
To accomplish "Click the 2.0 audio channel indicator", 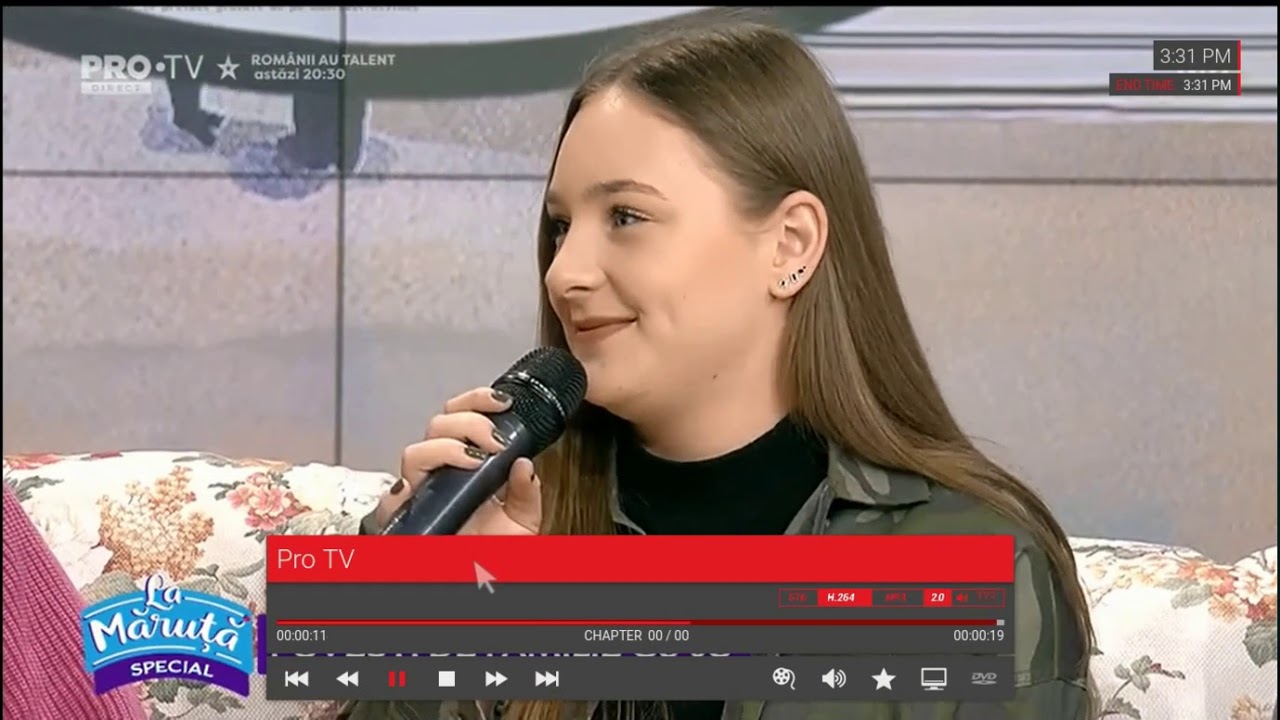I will click(x=937, y=597).
